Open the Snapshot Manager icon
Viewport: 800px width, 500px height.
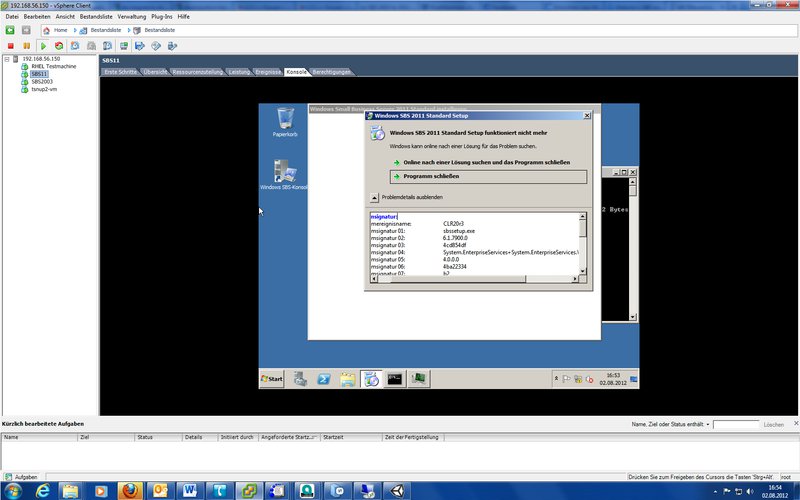[107, 46]
